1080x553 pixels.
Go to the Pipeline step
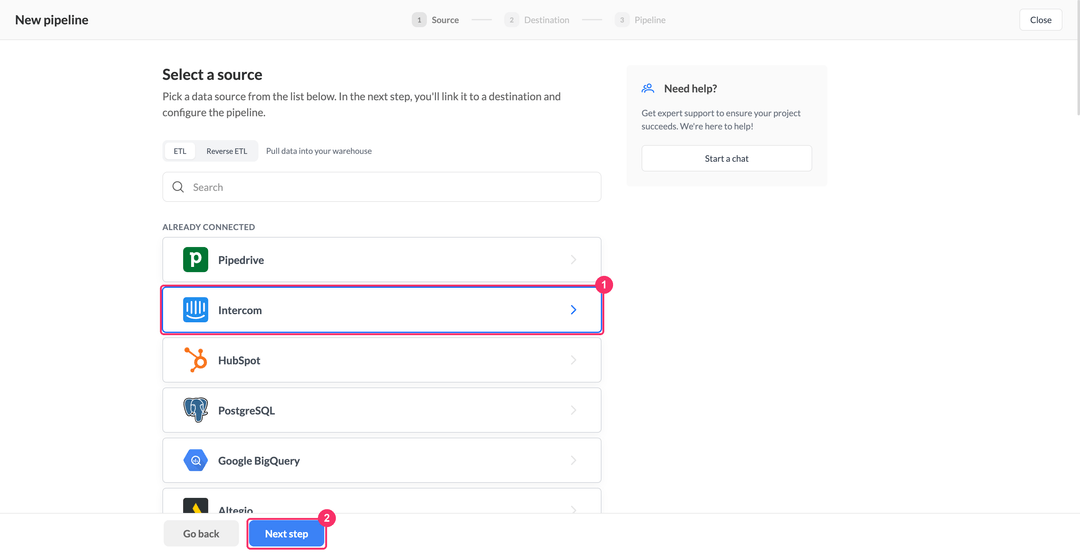coord(640,20)
